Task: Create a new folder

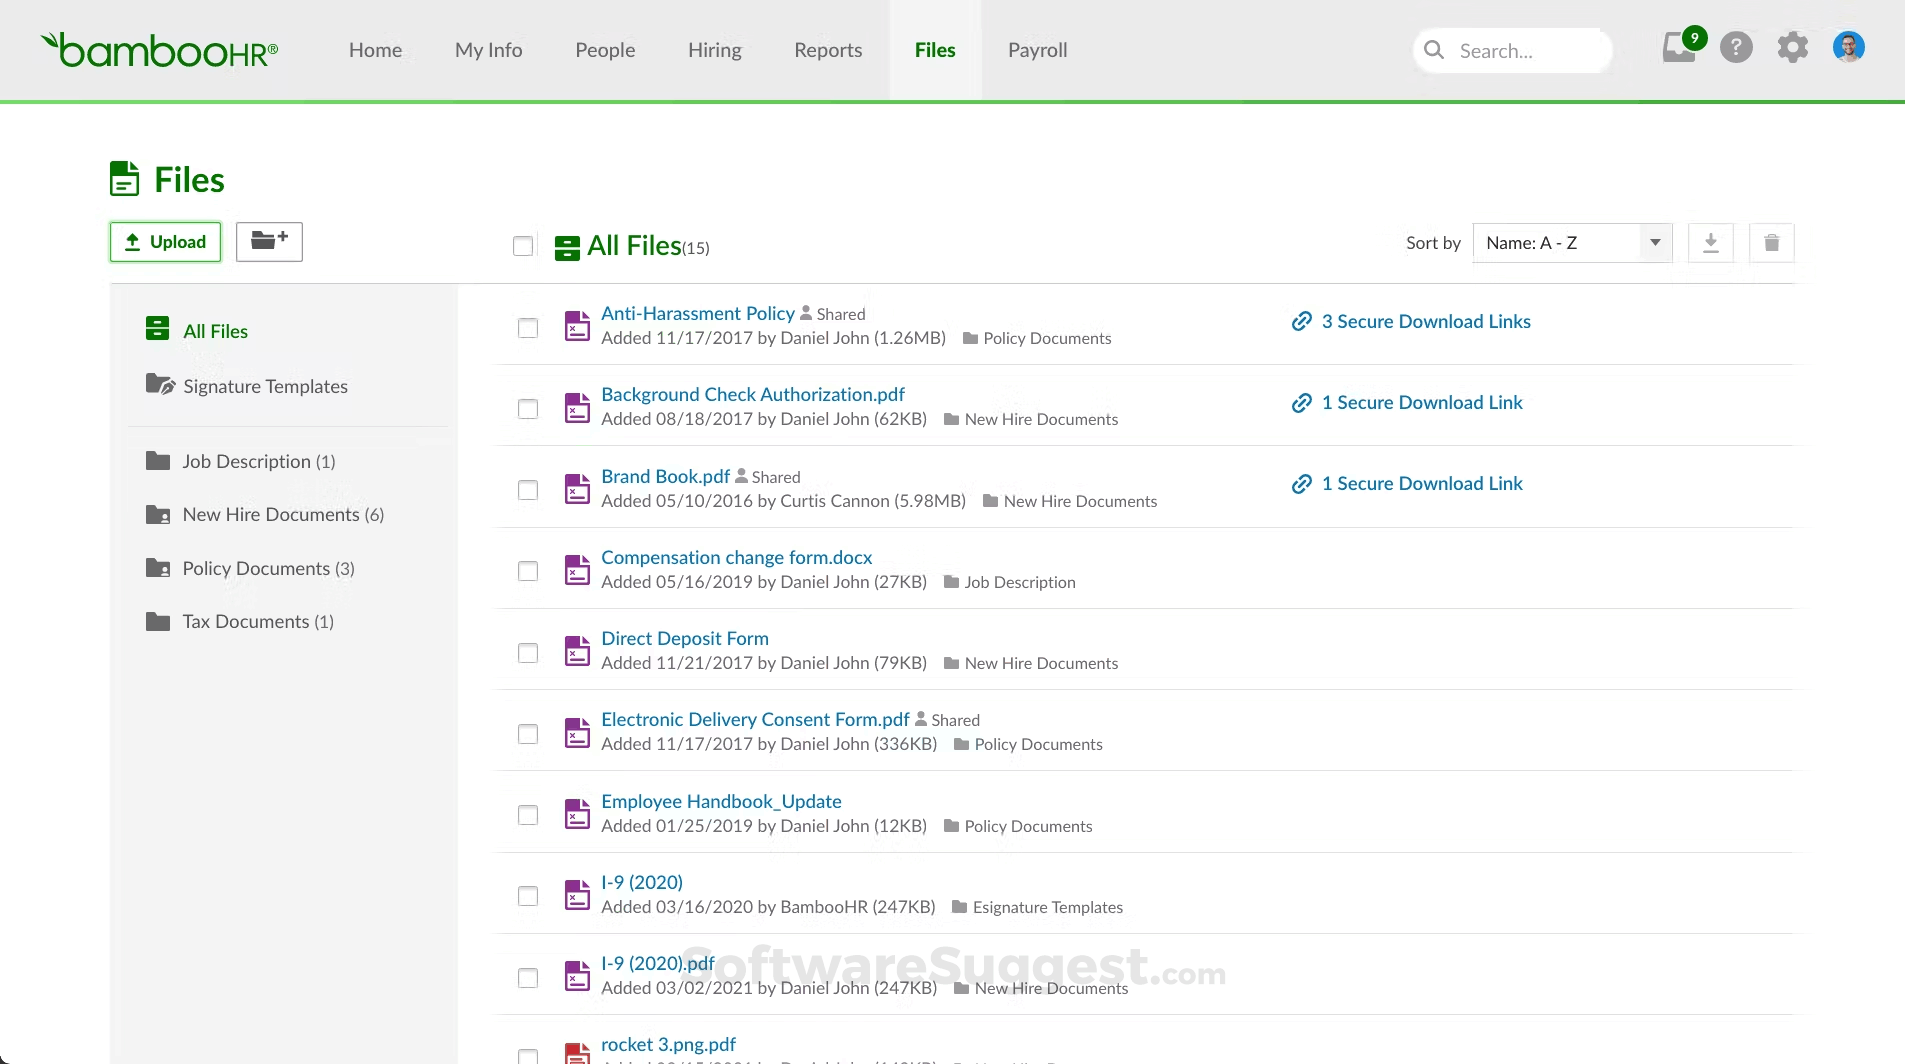Action: coord(268,242)
